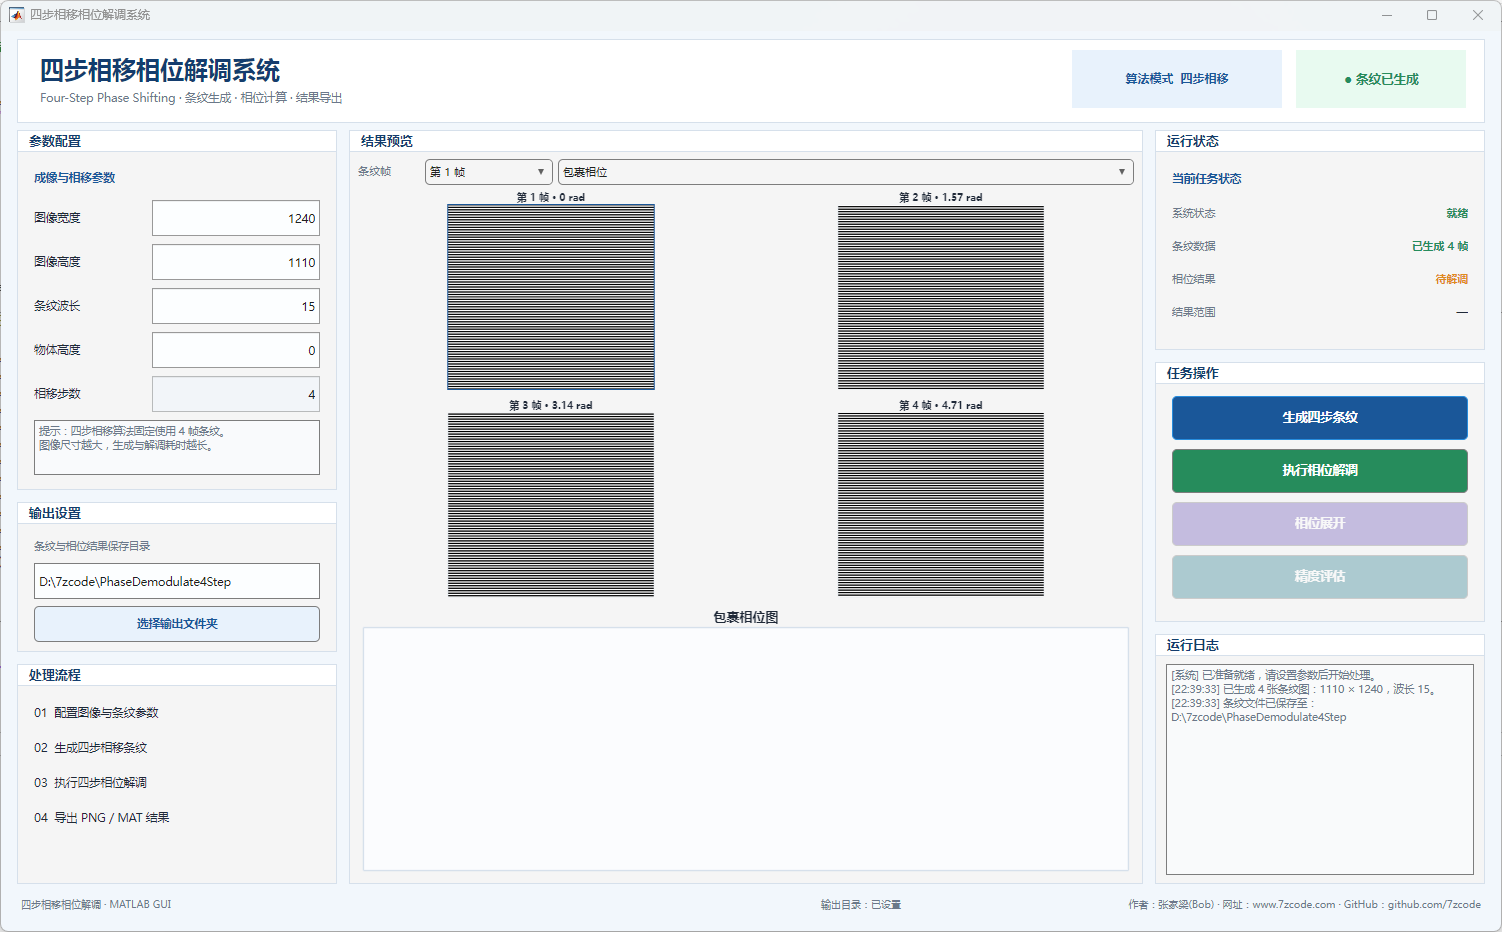Click the 物体高度 input field showing 0
The height and width of the screenshot is (932, 1502).
[x=236, y=350]
